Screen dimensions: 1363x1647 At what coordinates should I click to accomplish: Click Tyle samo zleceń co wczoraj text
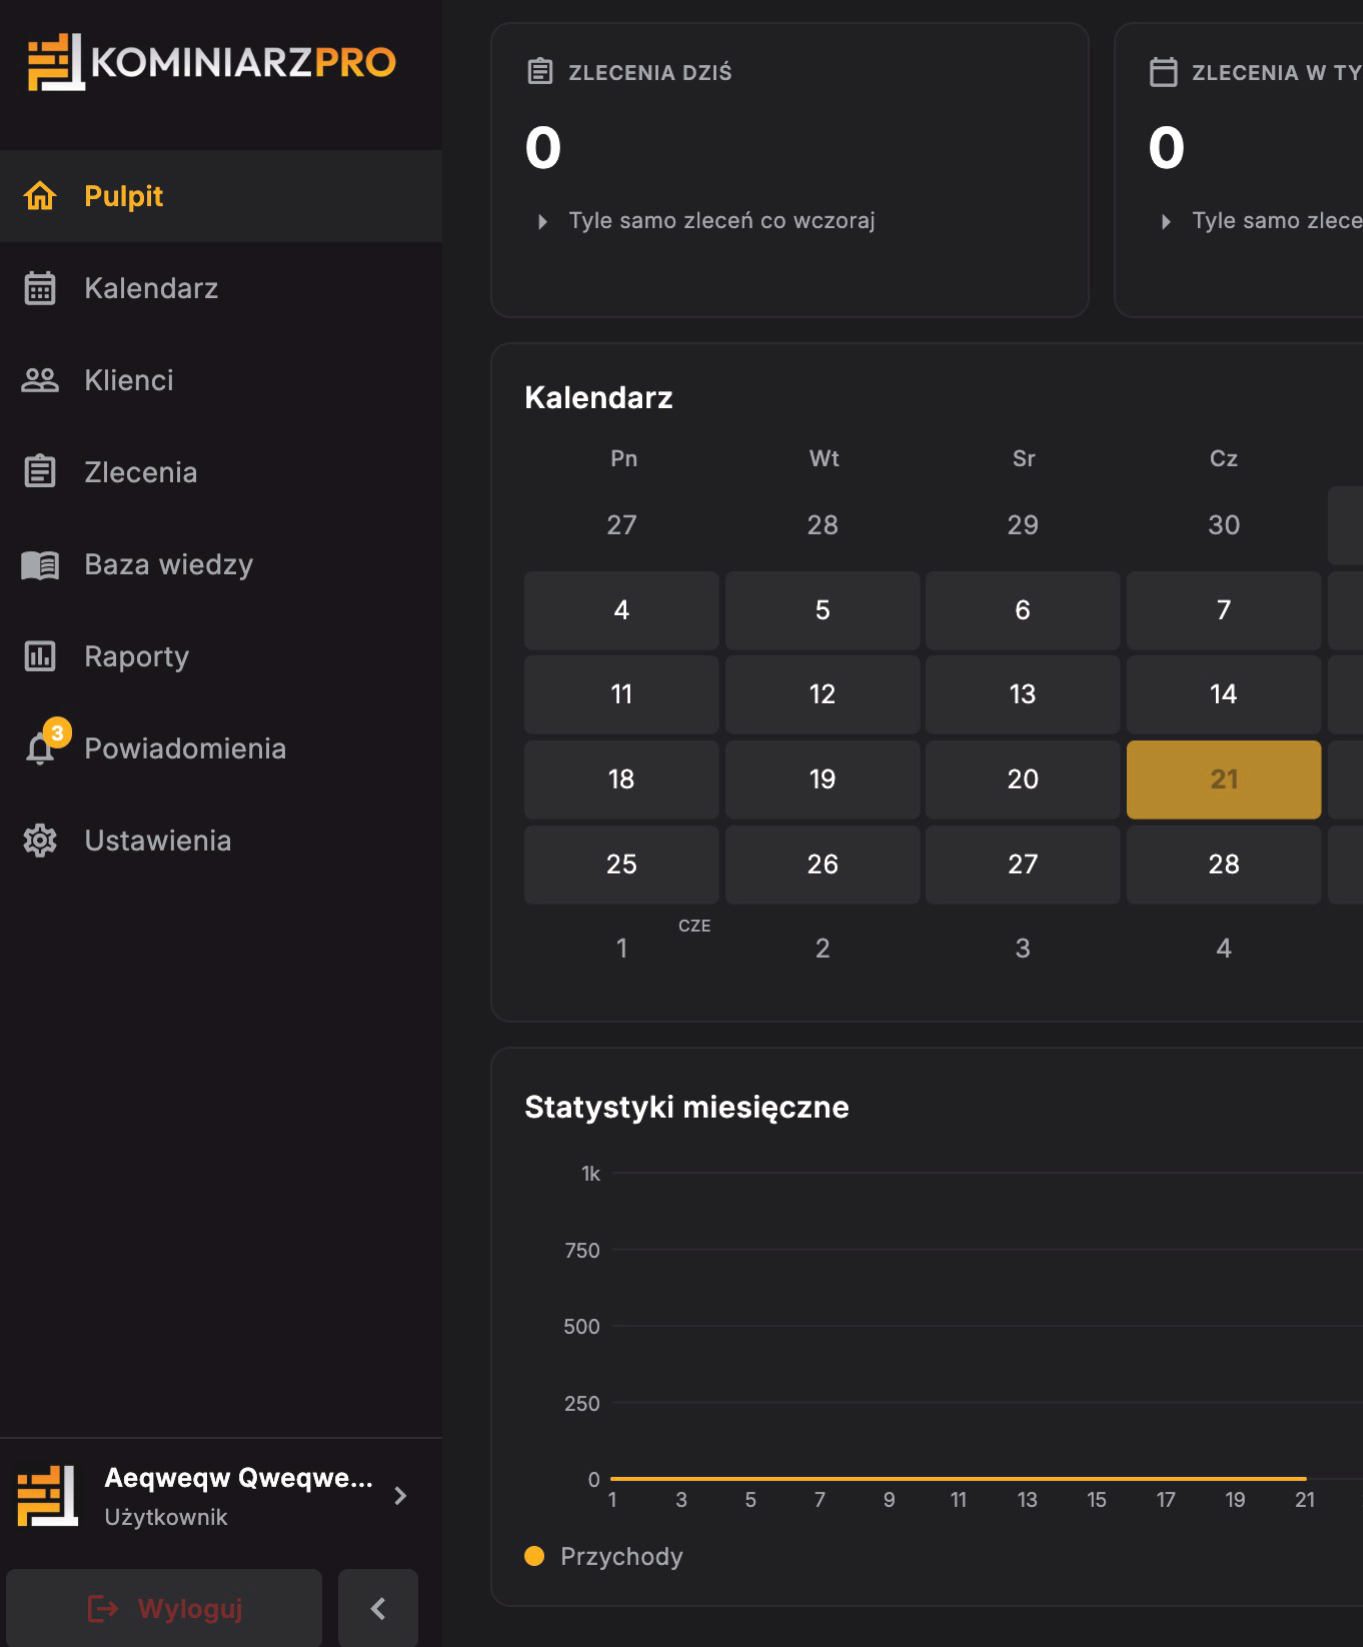coord(721,221)
